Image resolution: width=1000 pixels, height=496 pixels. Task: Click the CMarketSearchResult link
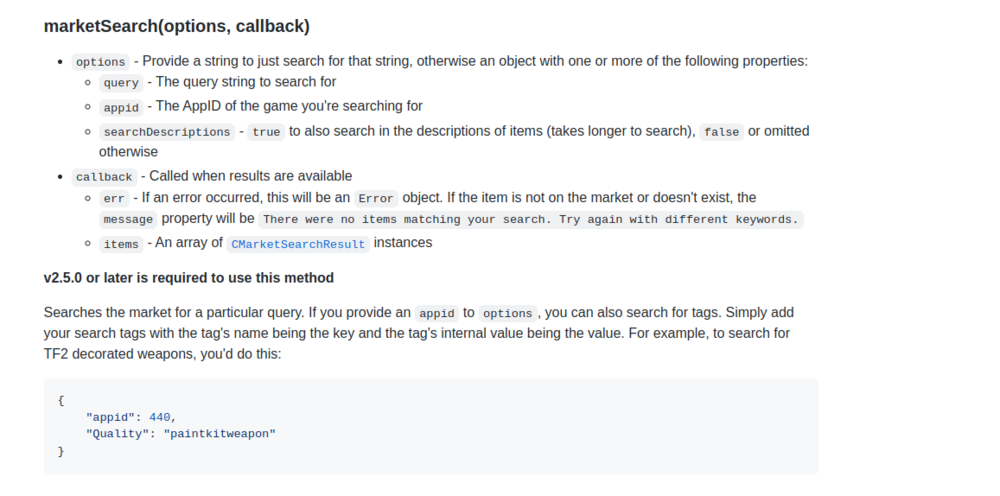(298, 244)
